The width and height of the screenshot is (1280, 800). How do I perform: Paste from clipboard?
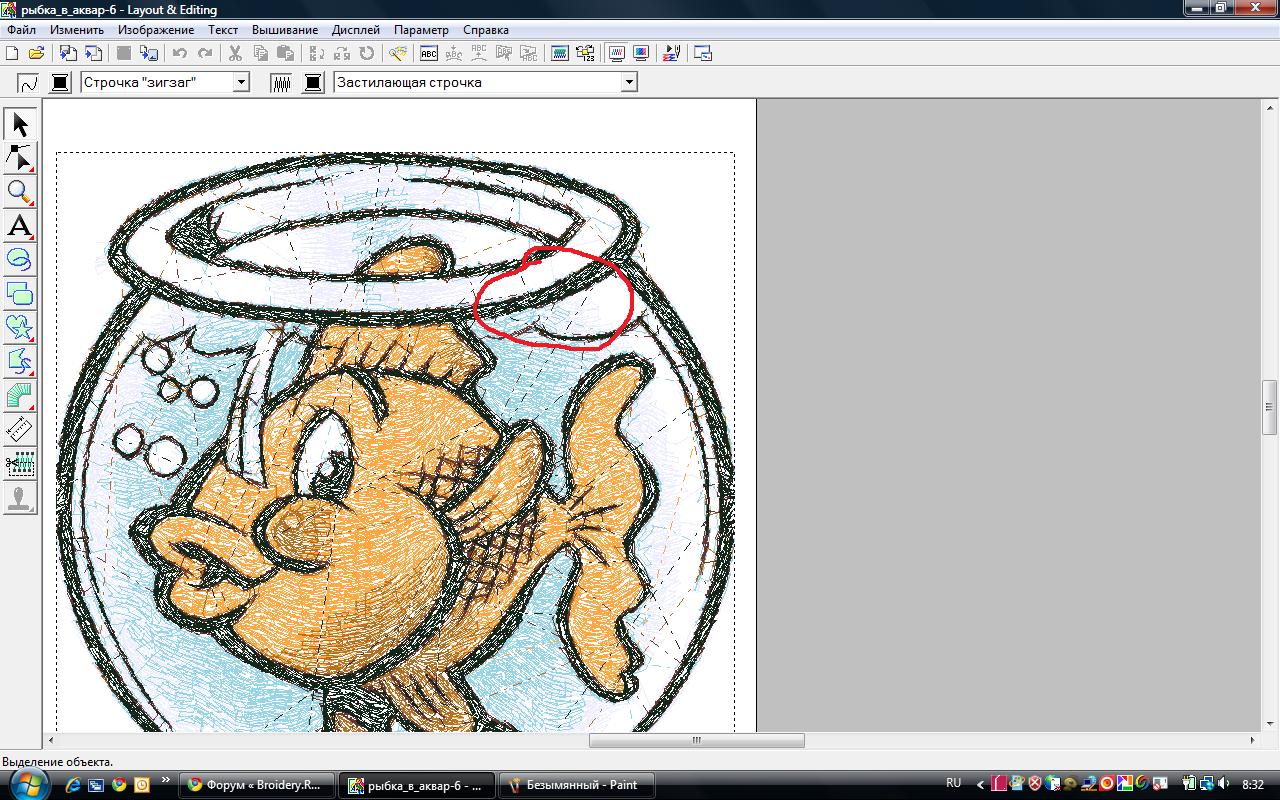point(285,54)
